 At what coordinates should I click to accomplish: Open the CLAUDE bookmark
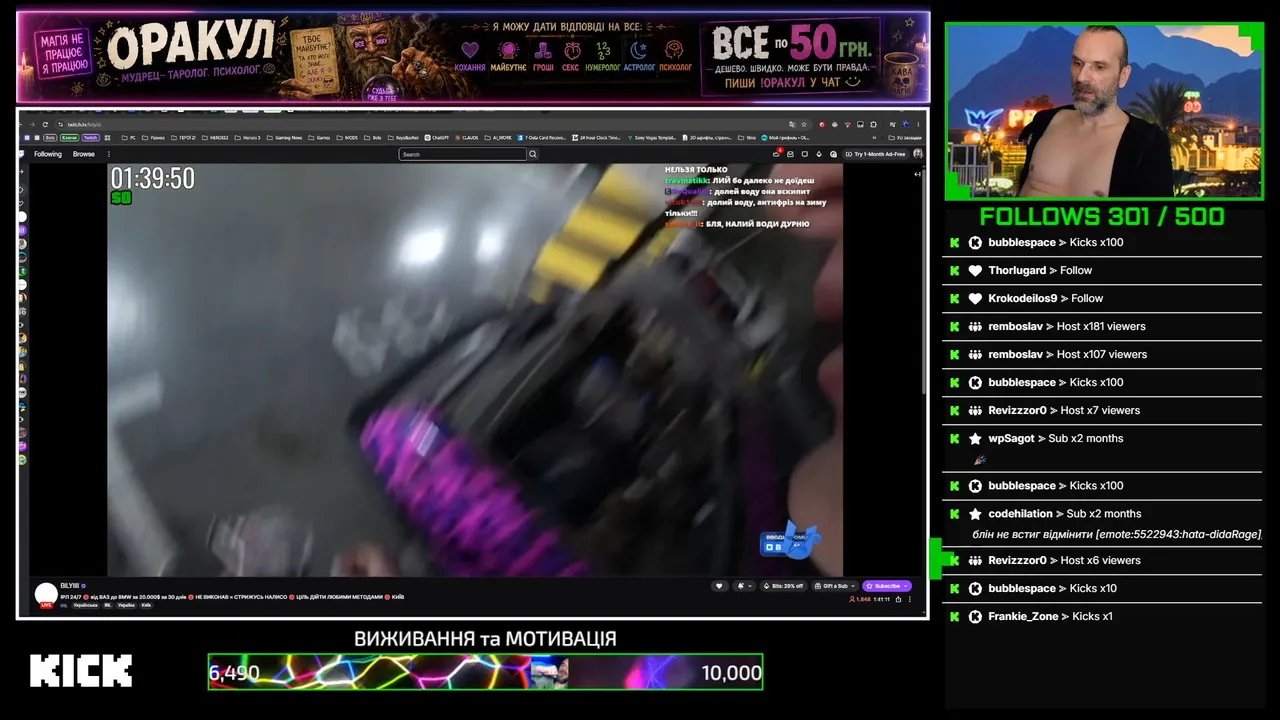[467, 137]
